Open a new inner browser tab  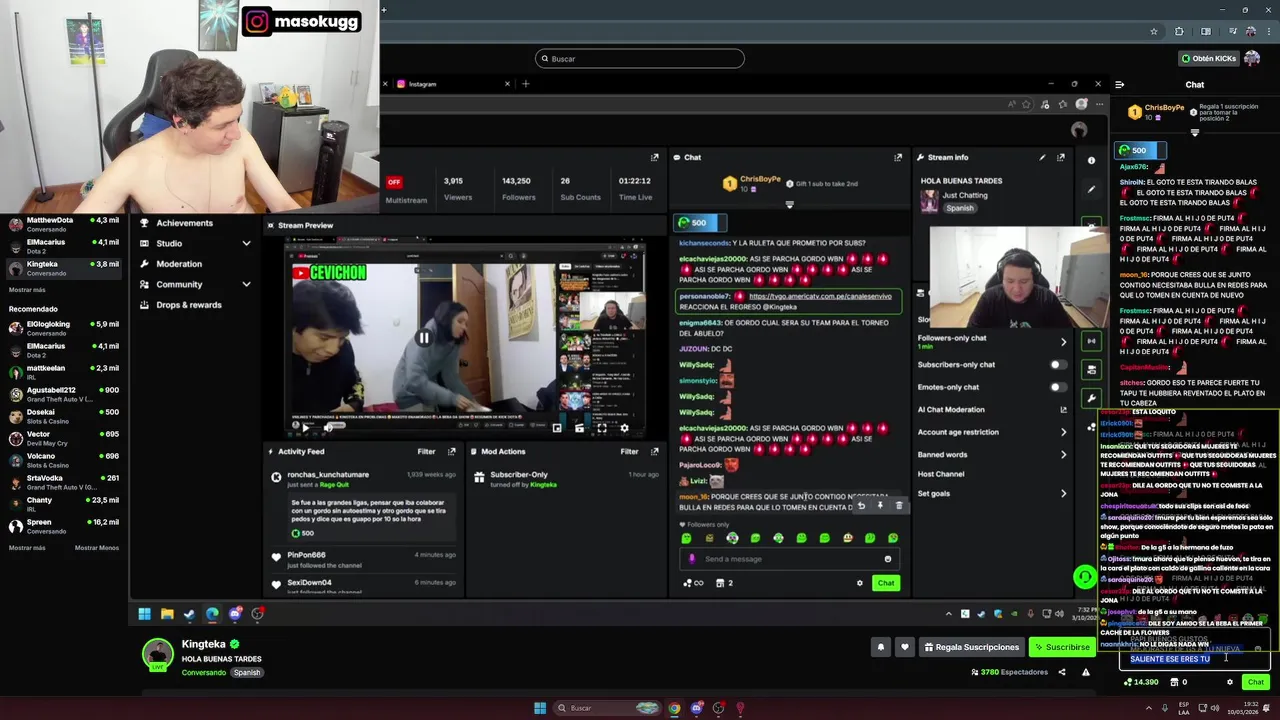tap(526, 84)
